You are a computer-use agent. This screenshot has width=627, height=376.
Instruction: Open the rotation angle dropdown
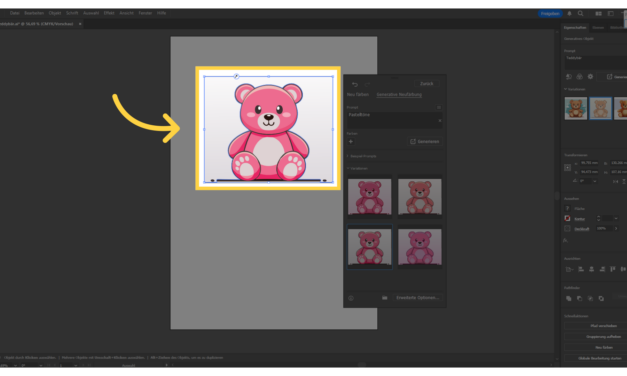(595, 181)
